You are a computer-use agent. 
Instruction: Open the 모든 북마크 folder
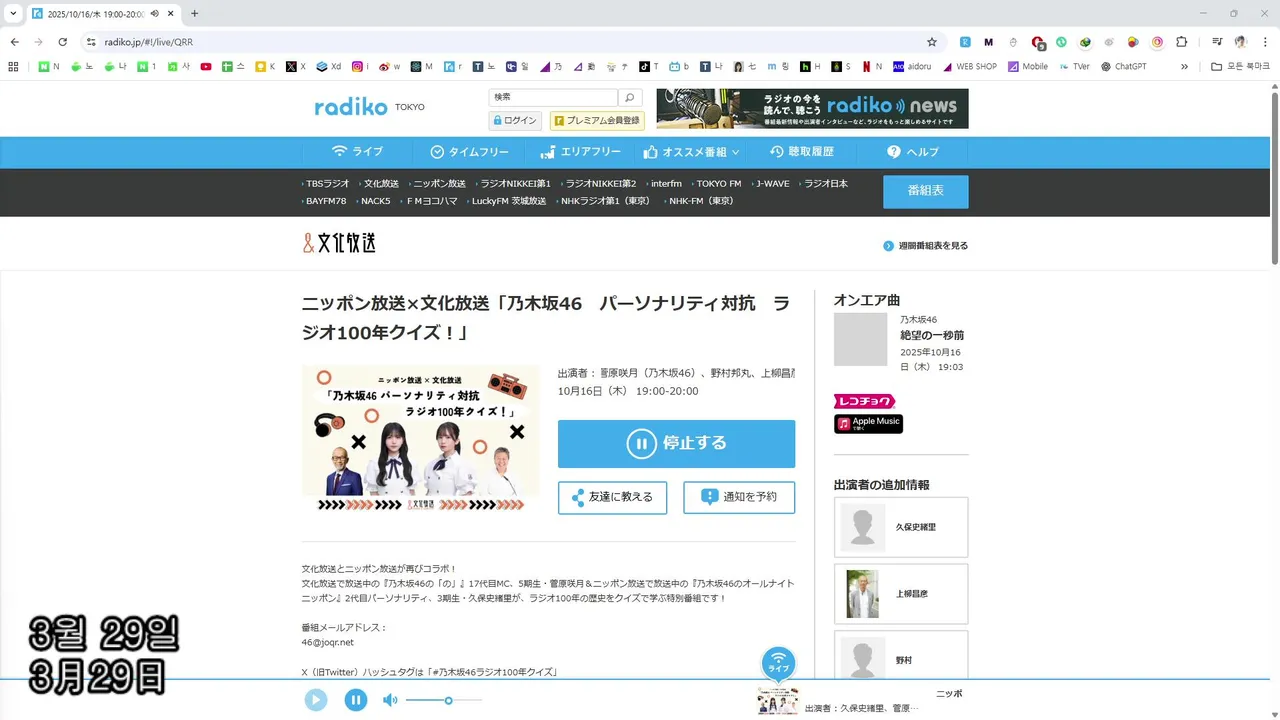(1240, 66)
